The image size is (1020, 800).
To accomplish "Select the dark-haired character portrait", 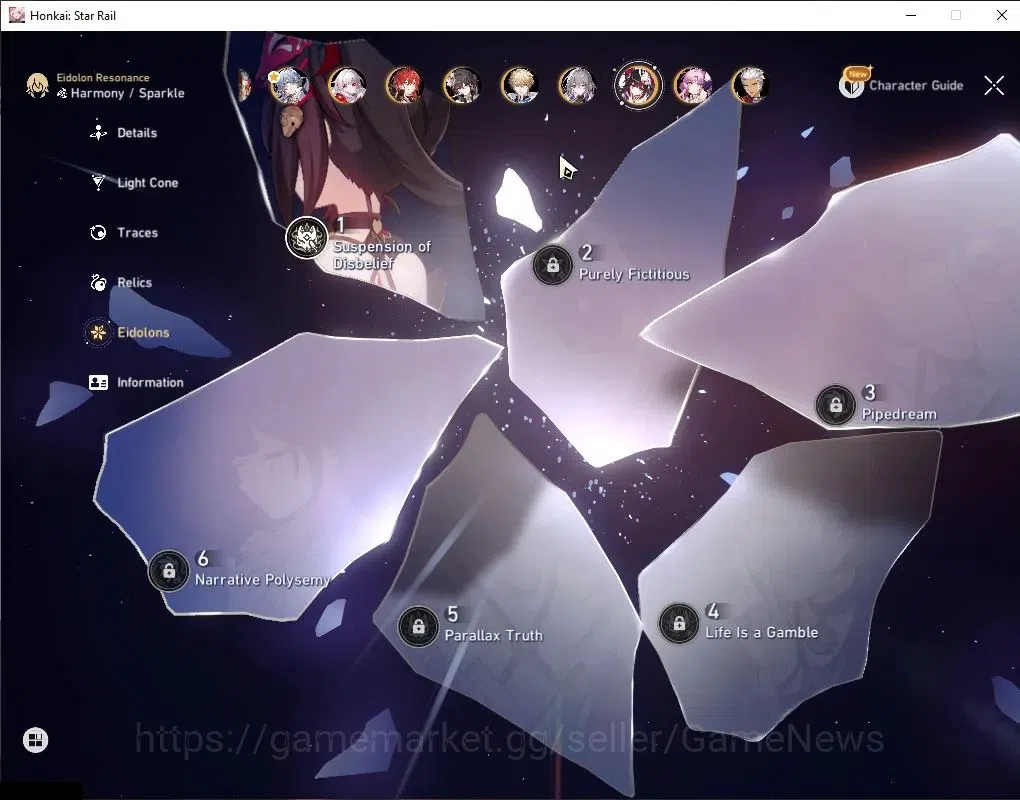I will point(462,86).
